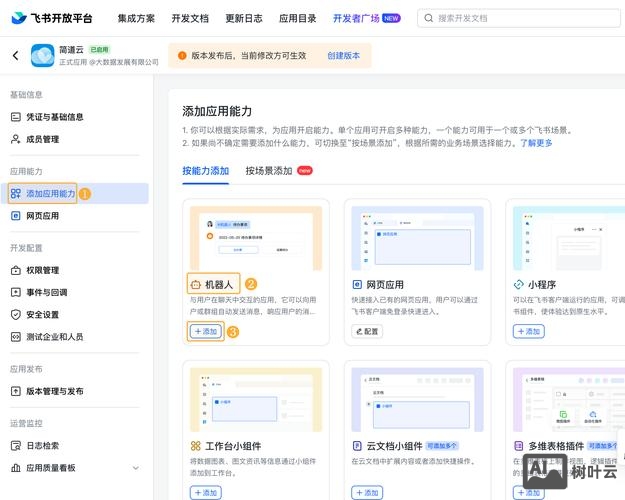Click the 应用质量看板 chart icon
The width and height of the screenshot is (625, 500).
(16, 468)
